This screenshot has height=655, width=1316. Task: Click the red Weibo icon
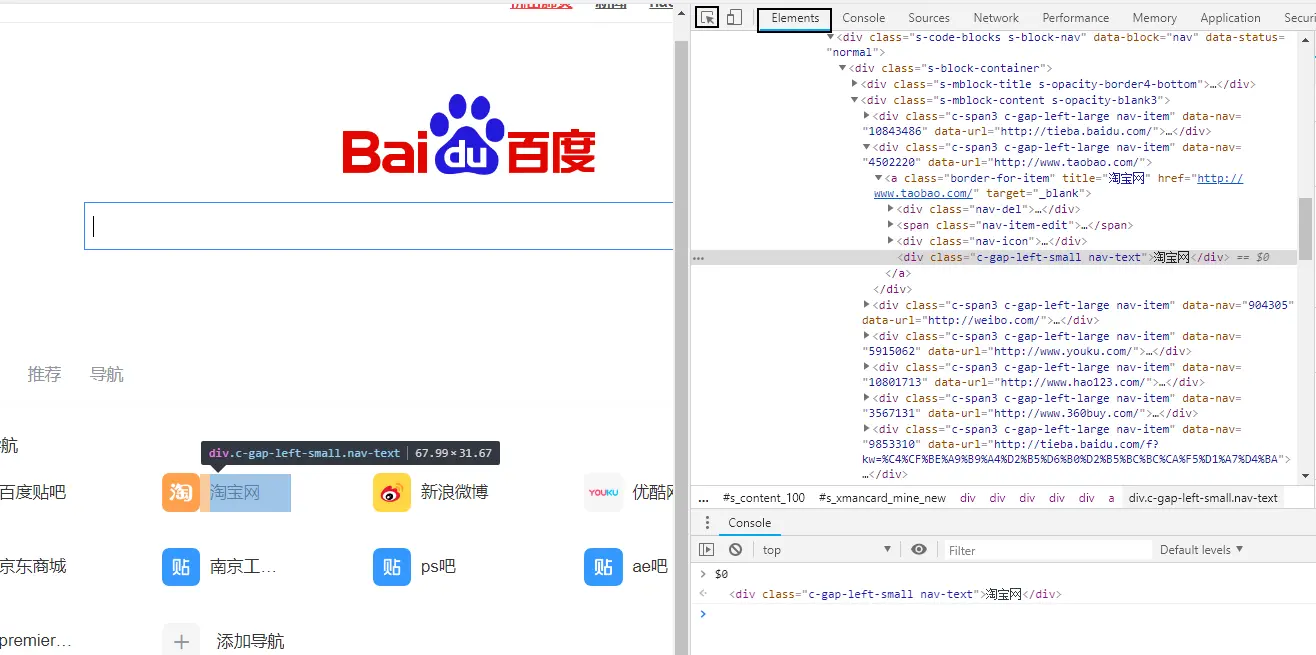[392, 492]
